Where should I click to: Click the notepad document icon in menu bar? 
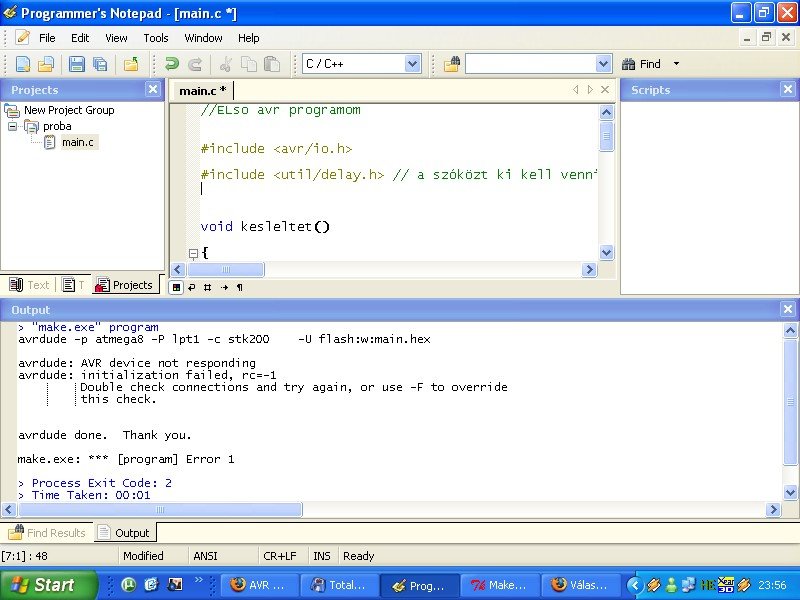[22, 38]
